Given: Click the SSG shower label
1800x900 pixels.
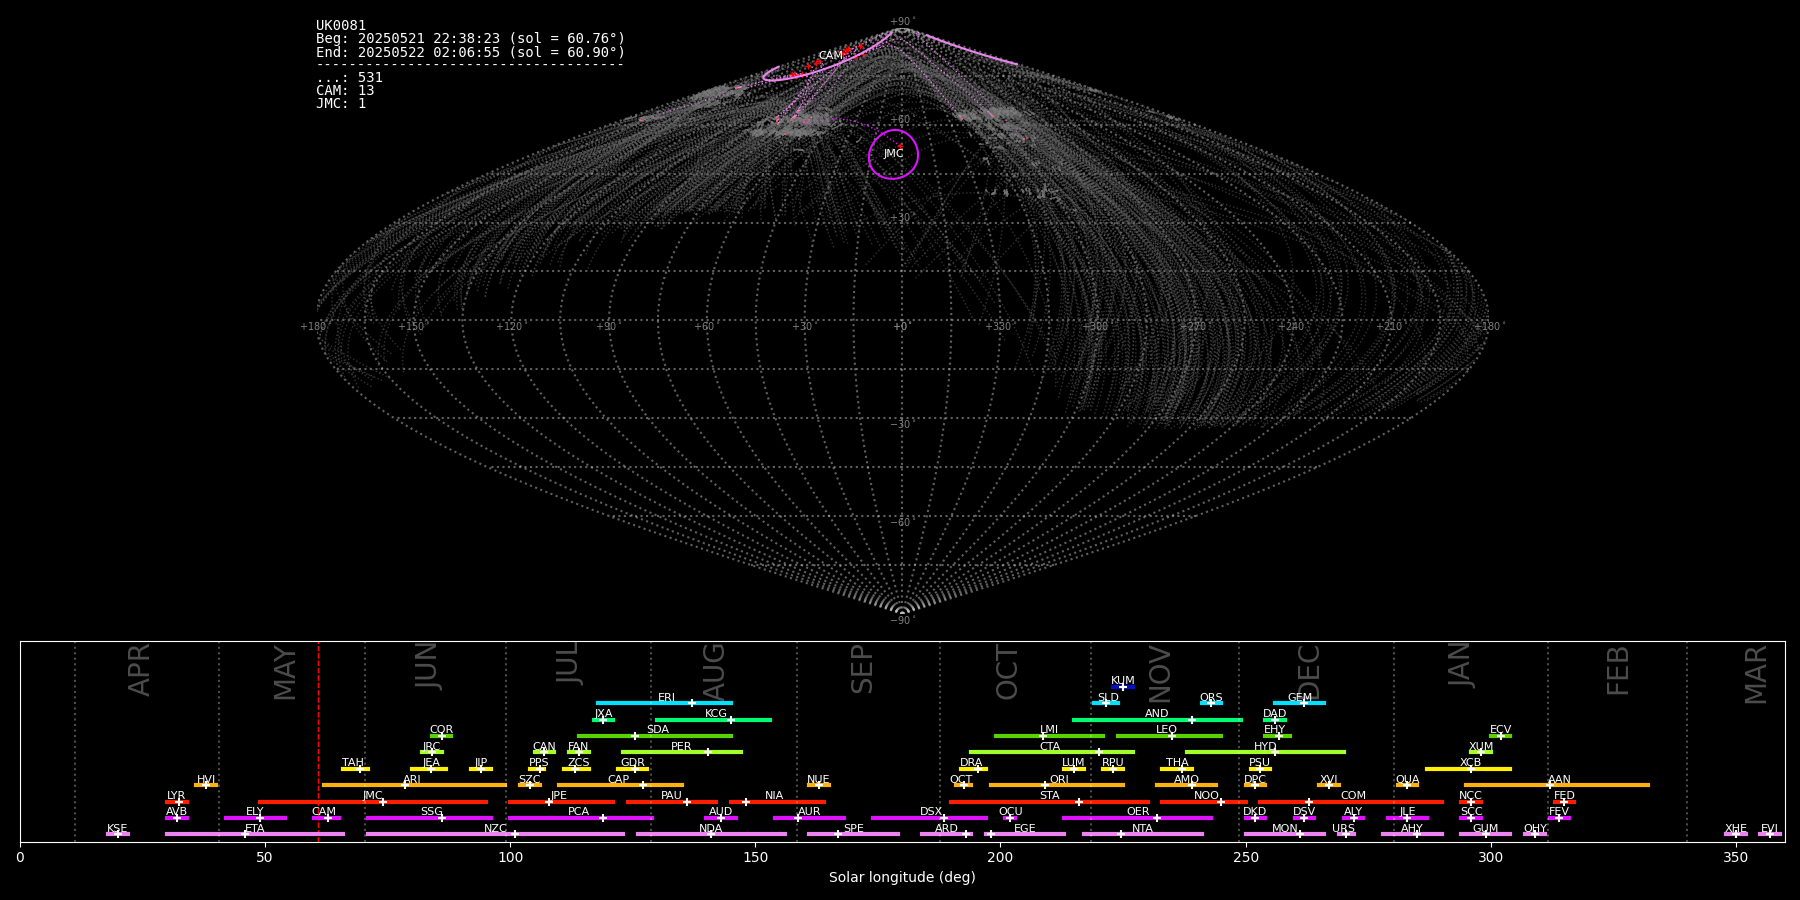Looking at the screenshot, I should pos(431,812).
